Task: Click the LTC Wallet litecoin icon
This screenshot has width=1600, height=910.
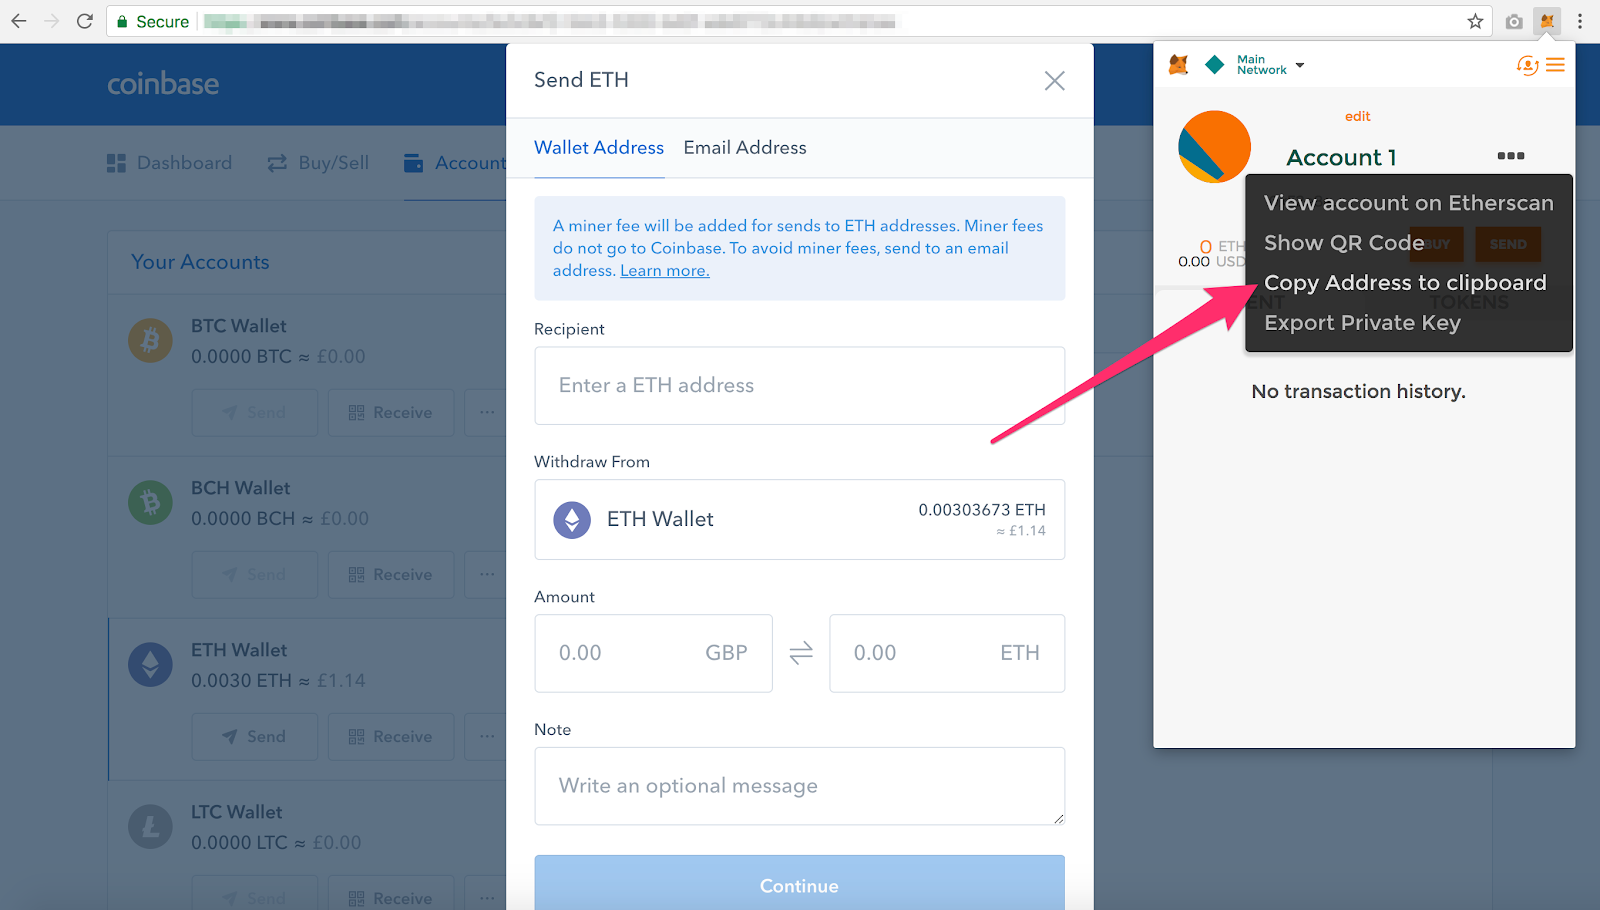Action: tap(150, 827)
